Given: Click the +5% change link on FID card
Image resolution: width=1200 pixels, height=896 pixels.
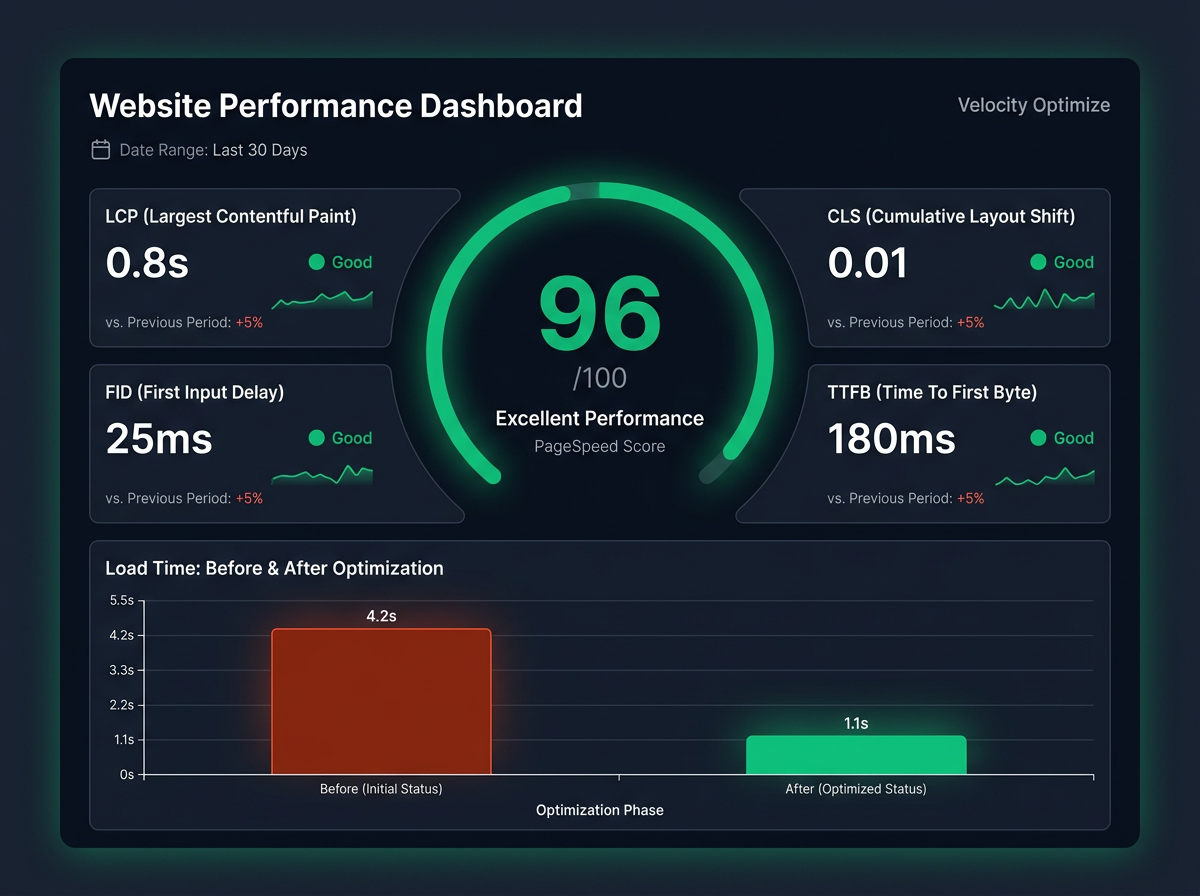Looking at the screenshot, I should tap(248, 497).
